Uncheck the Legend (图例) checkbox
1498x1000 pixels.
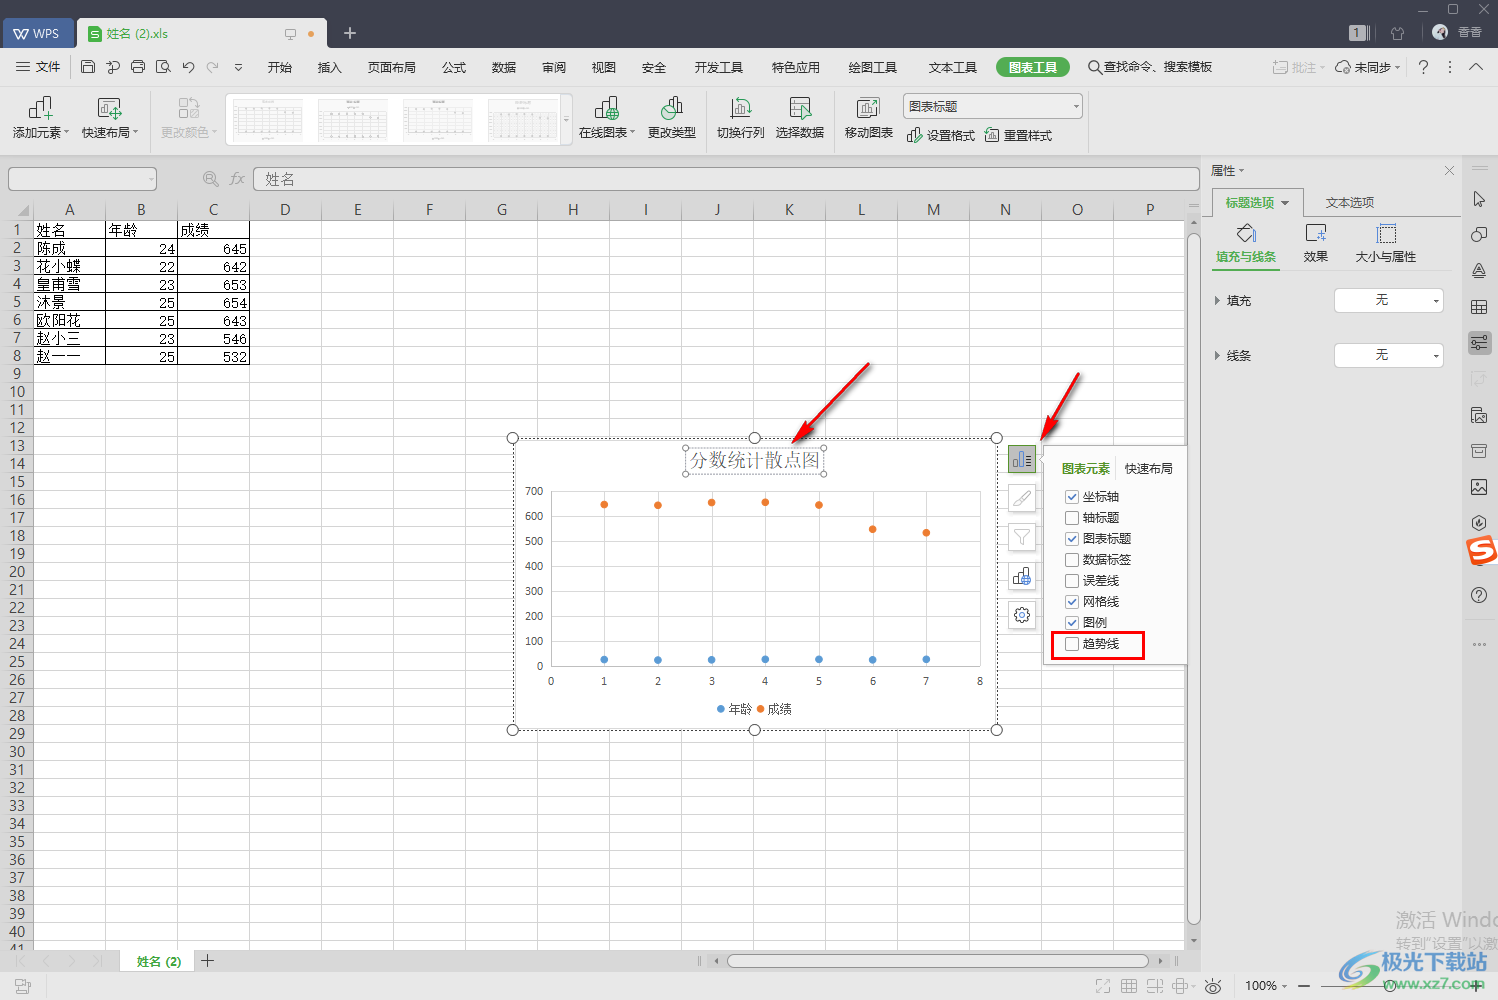point(1072,623)
